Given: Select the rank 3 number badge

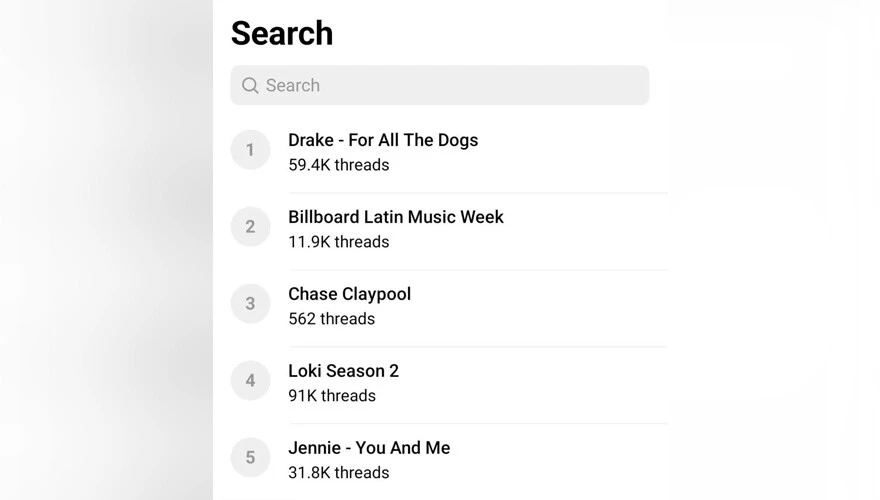Looking at the screenshot, I should tap(250, 304).
